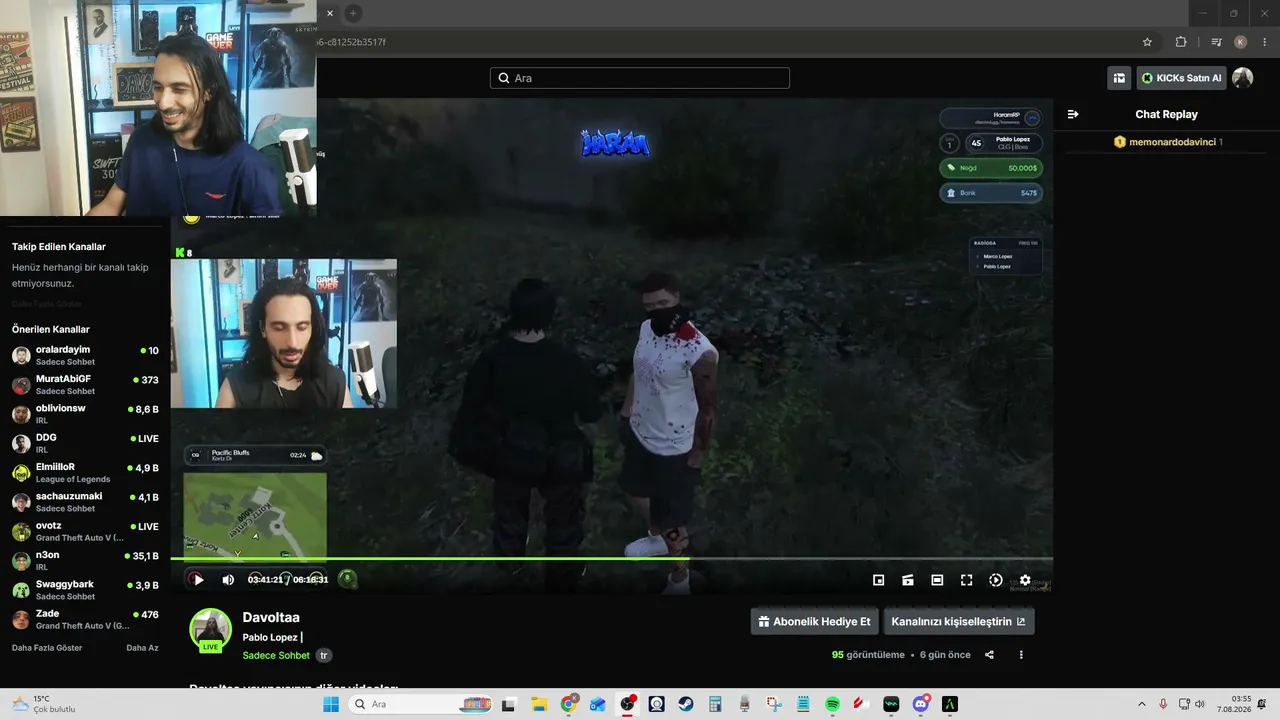Open Zade channel in sidebar
The width and height of the screenshot is (1280, 720).
tap(85, 619)
